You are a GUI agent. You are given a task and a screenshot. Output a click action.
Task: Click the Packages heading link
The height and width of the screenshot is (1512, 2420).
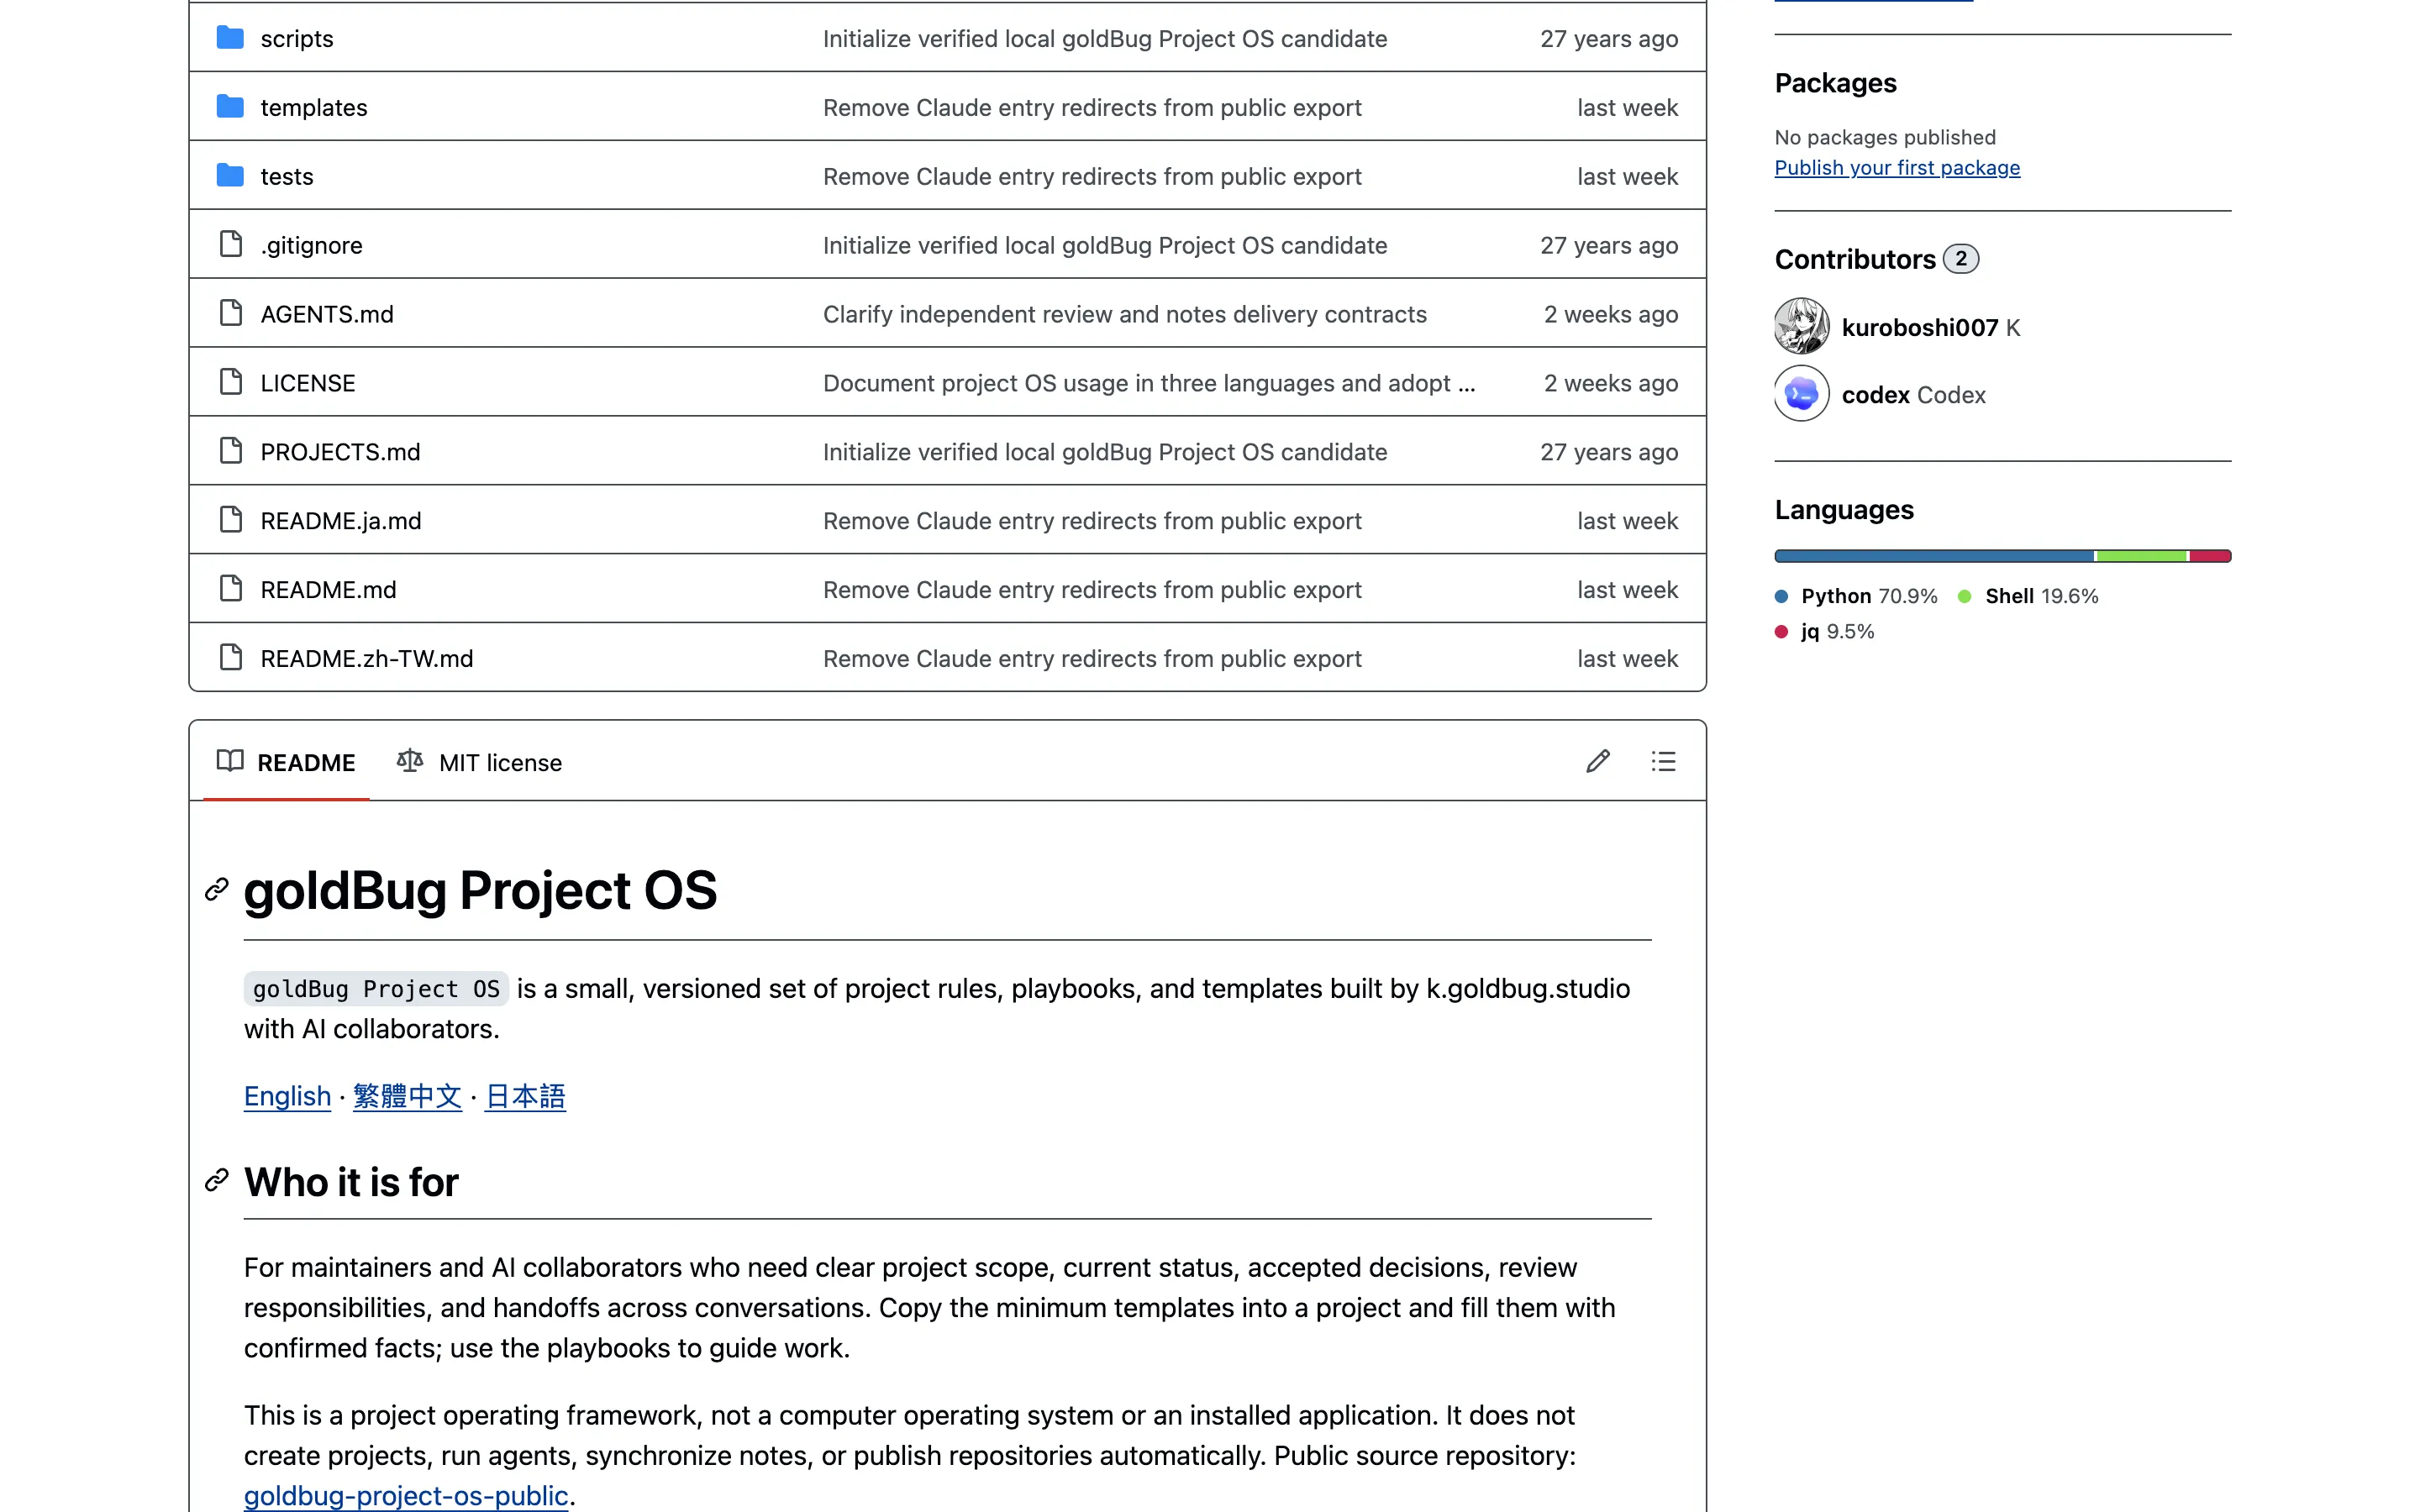1835,83
